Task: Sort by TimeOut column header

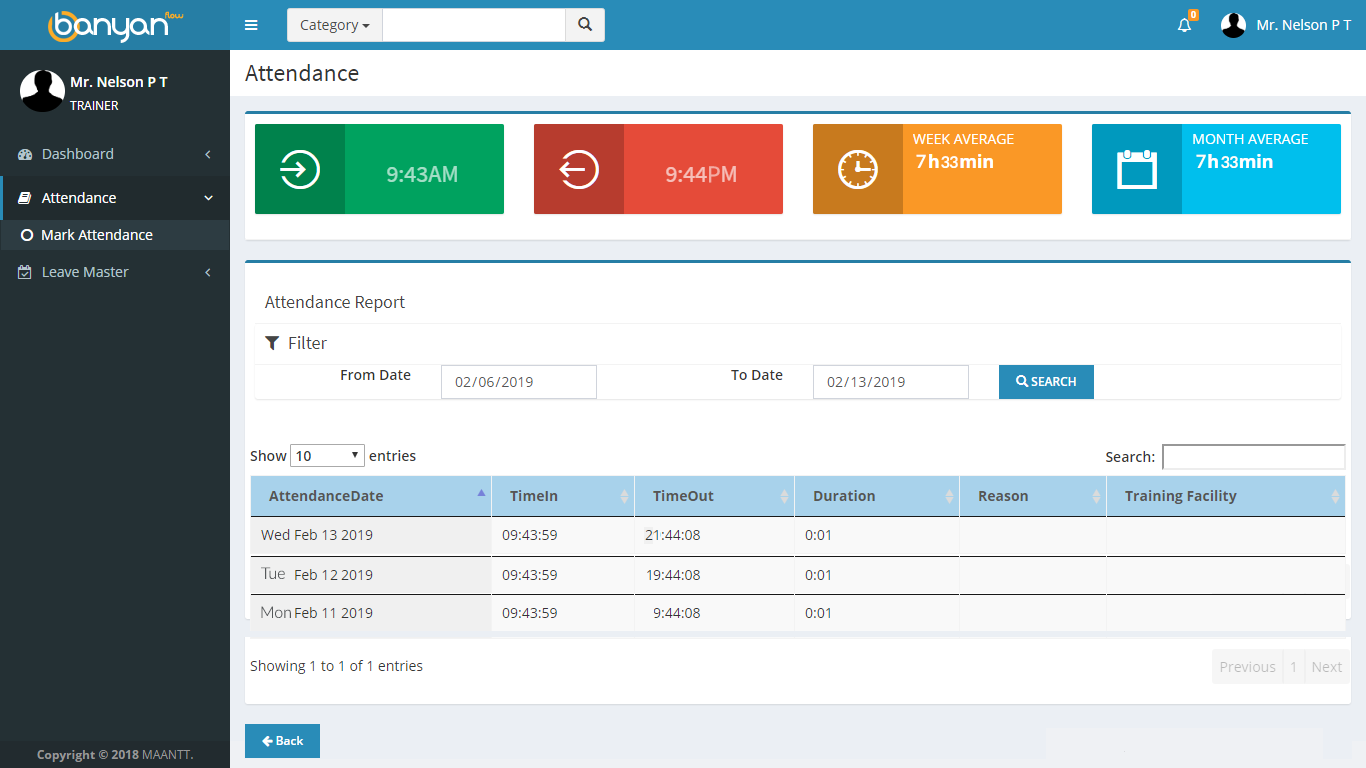Action: click(715, 496)
